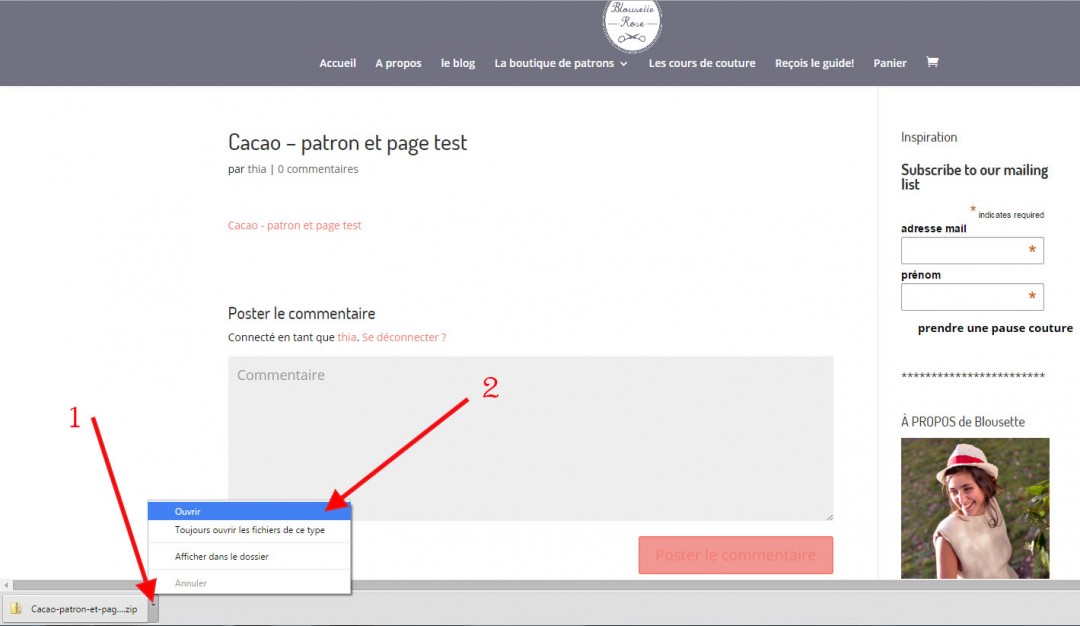Screen dimensions: 1080x626
Task: Expand La boutique de patrons submenu chevron
Action: (x=624, y=63)
